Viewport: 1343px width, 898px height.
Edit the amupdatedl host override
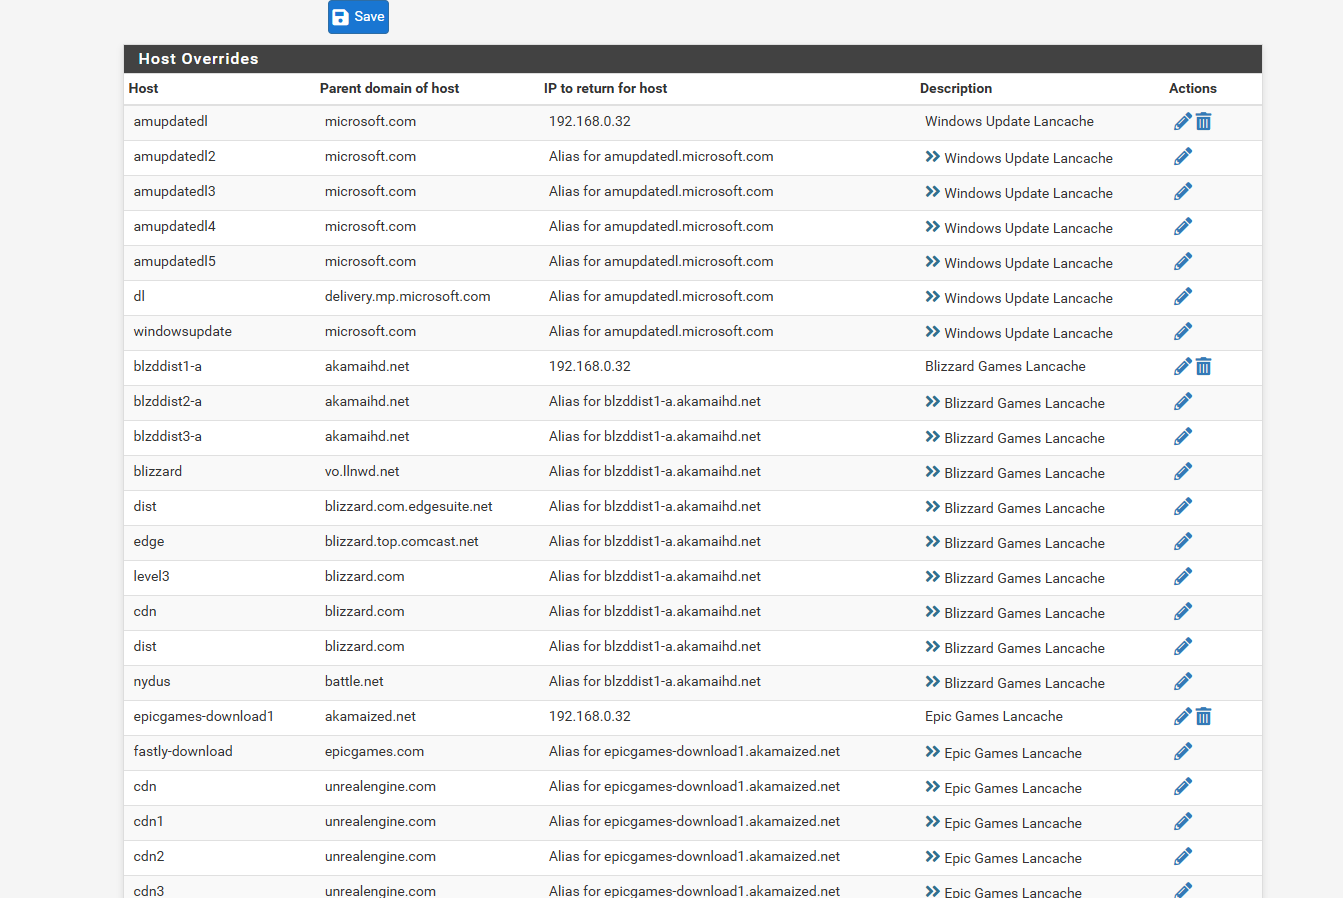tap(1183, 121)
